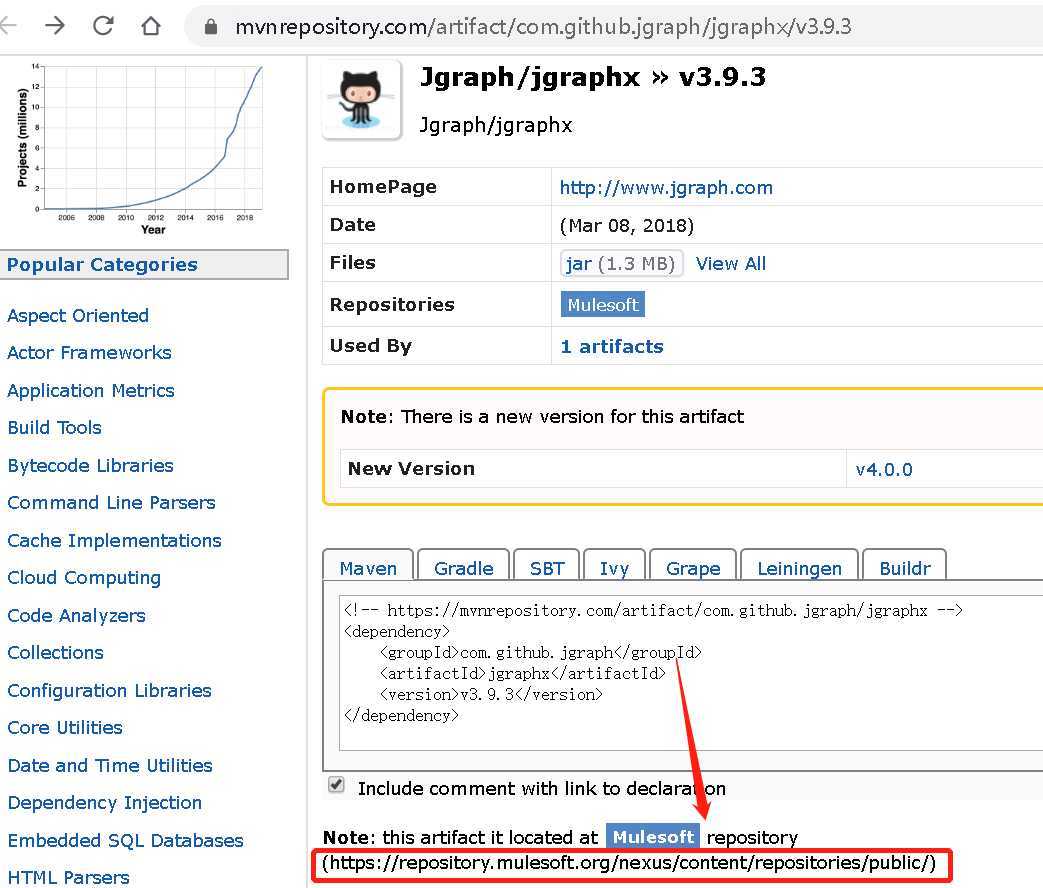Screen dimensions: 1043x888
Task: Open the Actor Frameworks category
Action: click(x=89, y=353)
